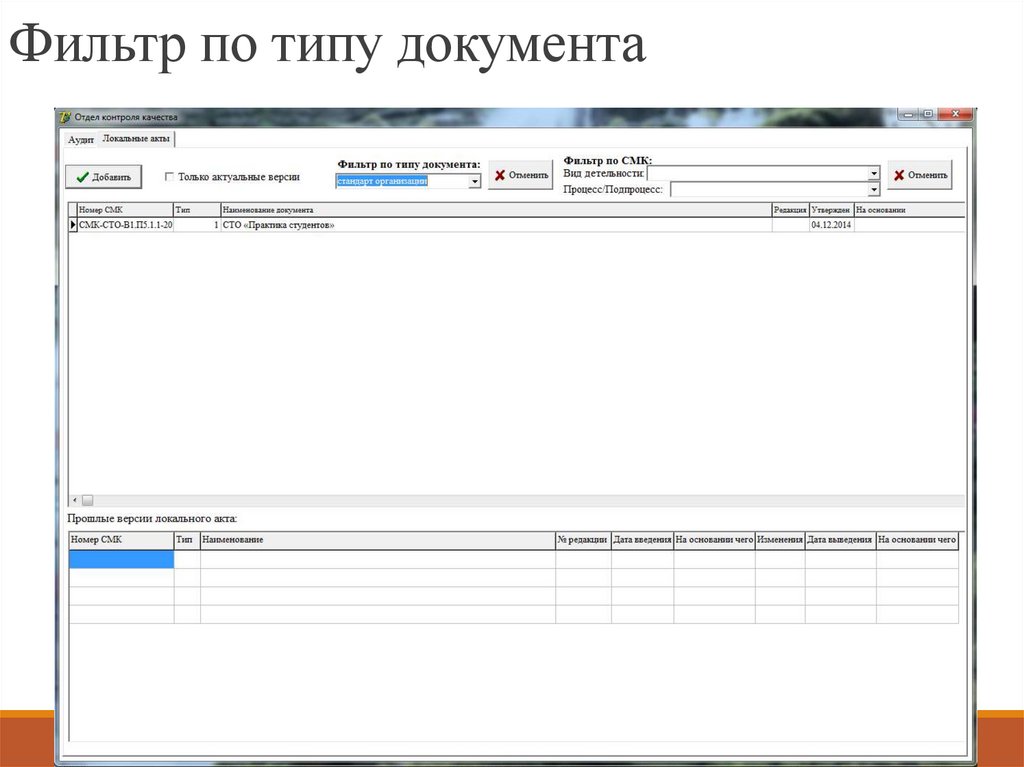1024x767 pixels.
Task: Click the horizontal scrollbar left arrow
Action: click(x=75, y=500)
